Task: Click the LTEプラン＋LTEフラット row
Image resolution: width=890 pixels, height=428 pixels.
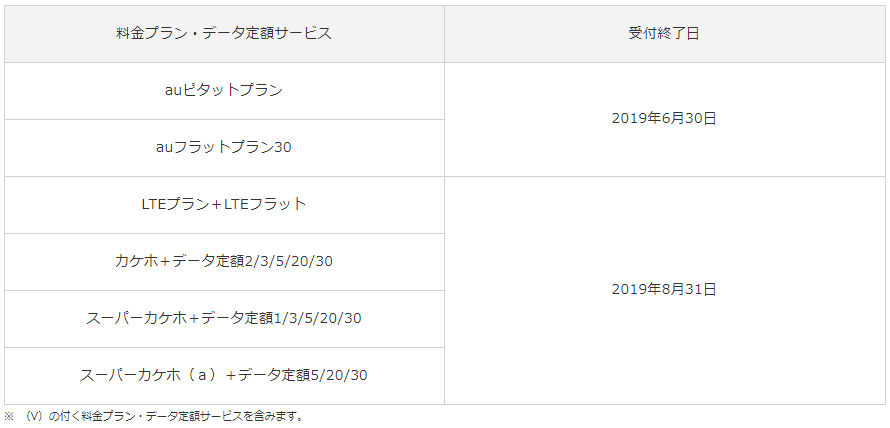Action: 224,204
